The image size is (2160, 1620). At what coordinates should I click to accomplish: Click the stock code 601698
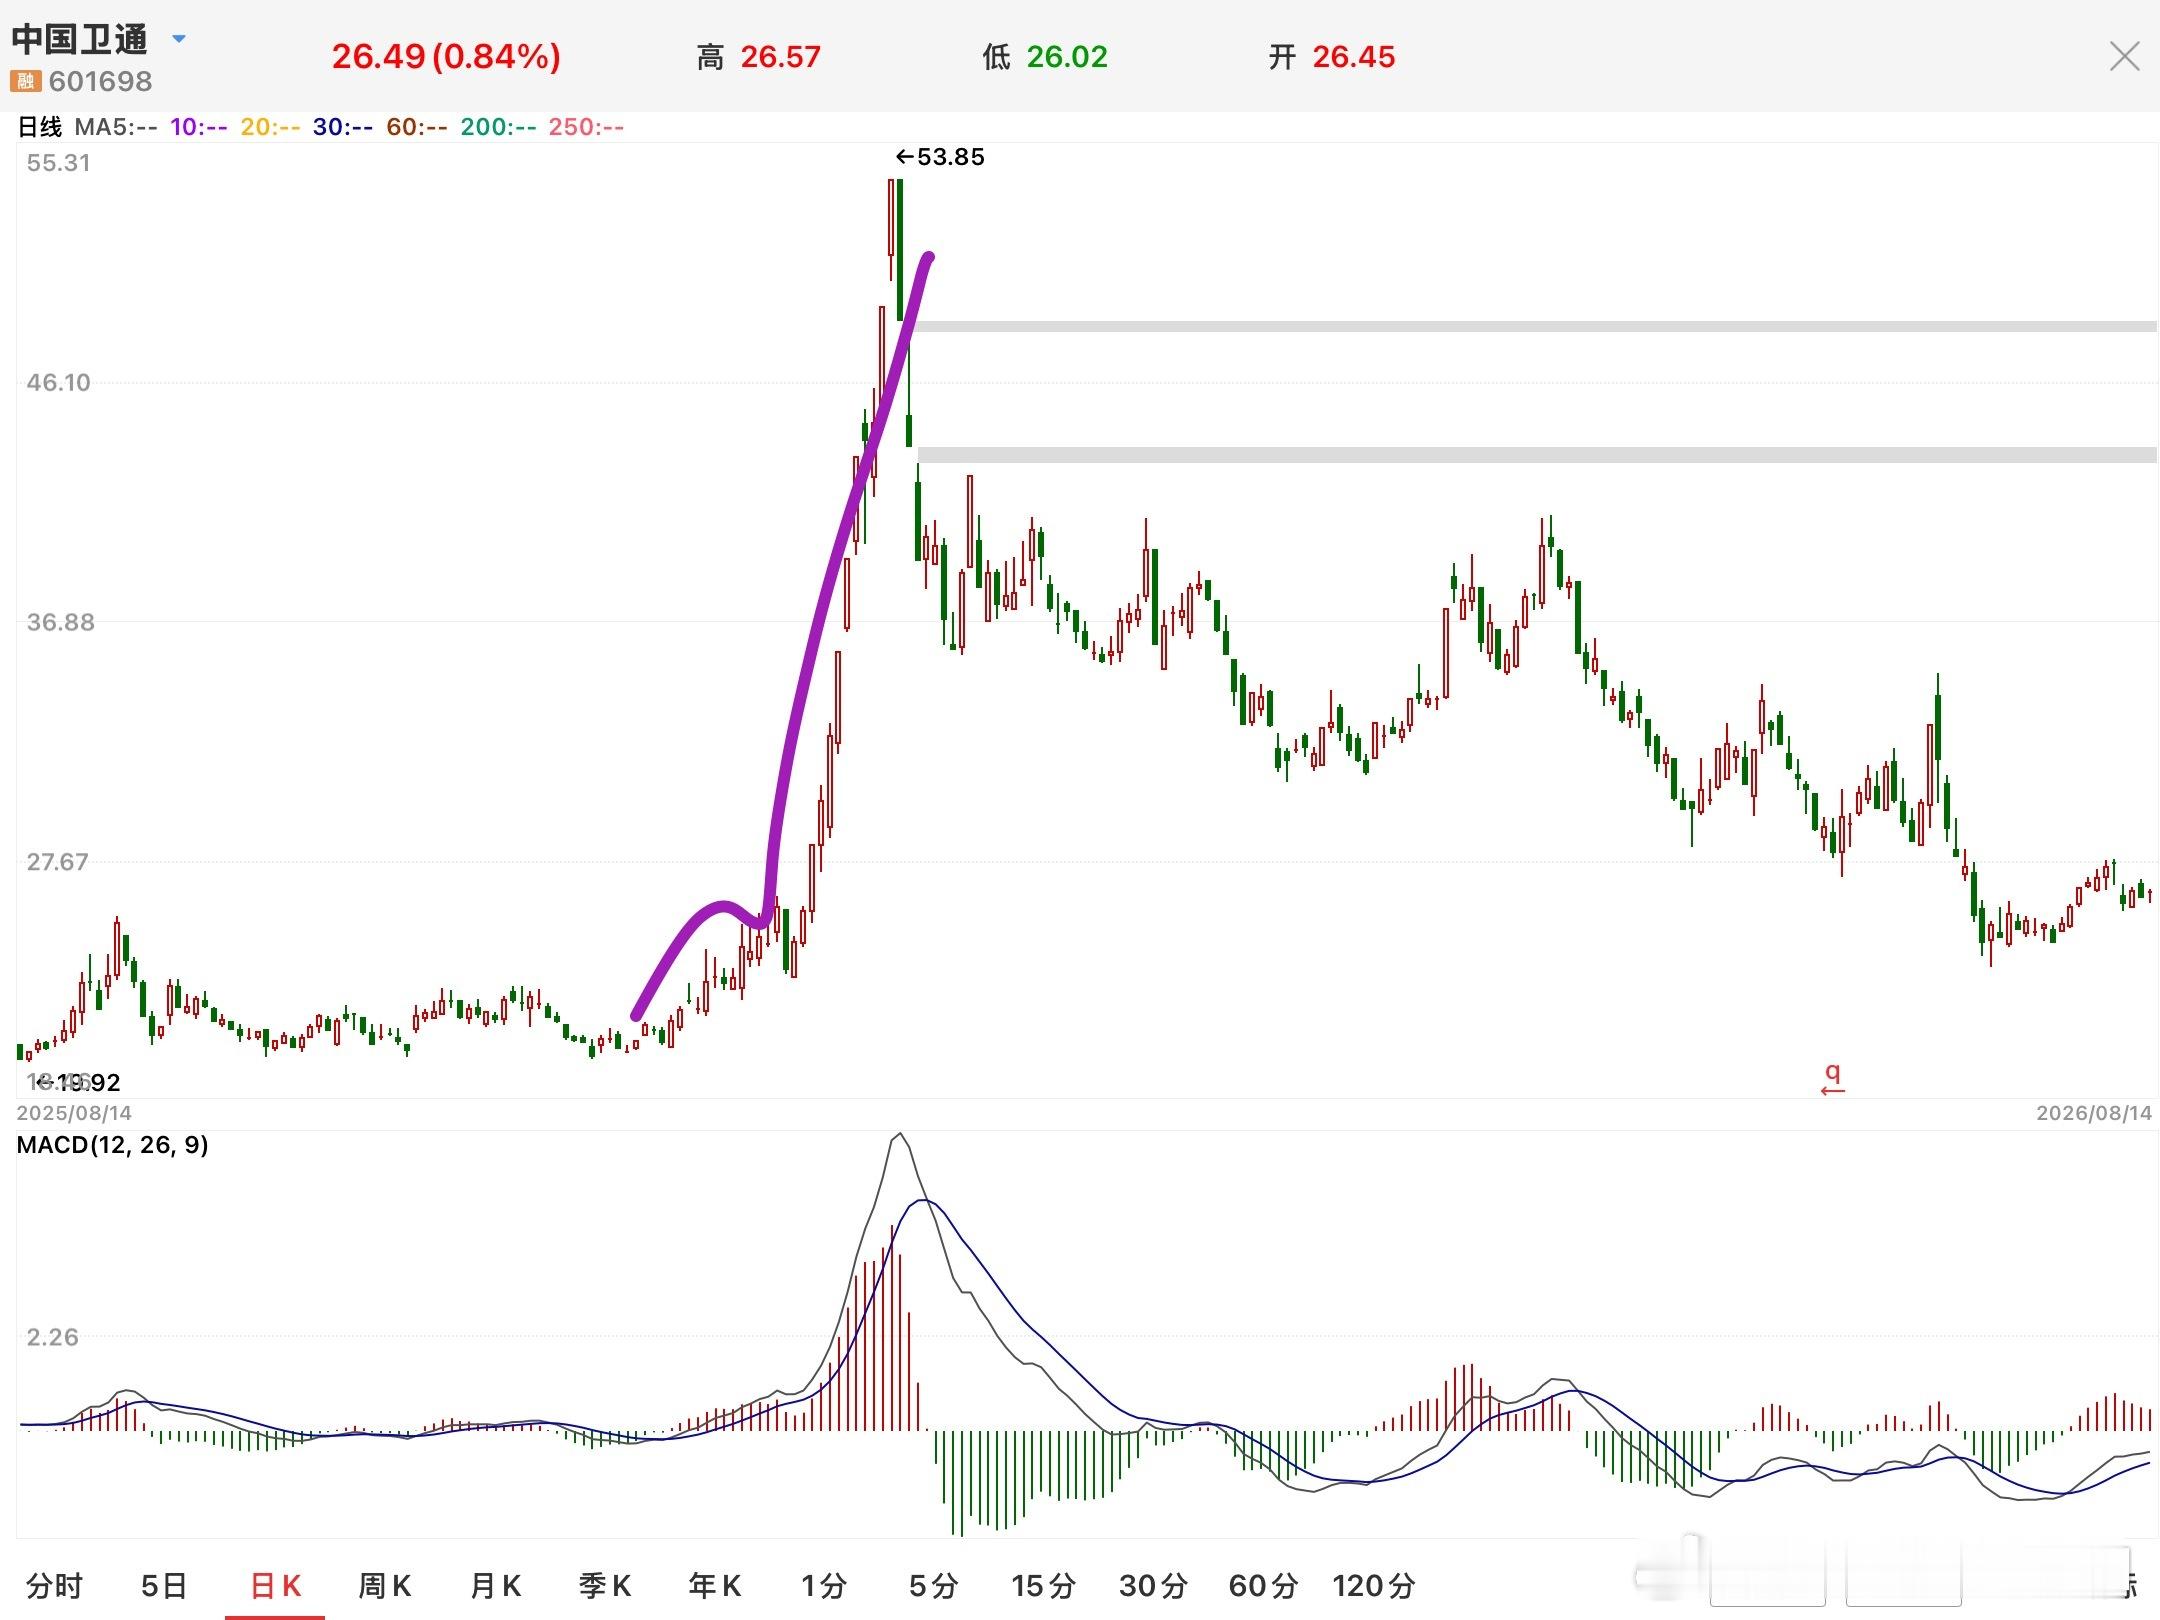click(100, 81)
